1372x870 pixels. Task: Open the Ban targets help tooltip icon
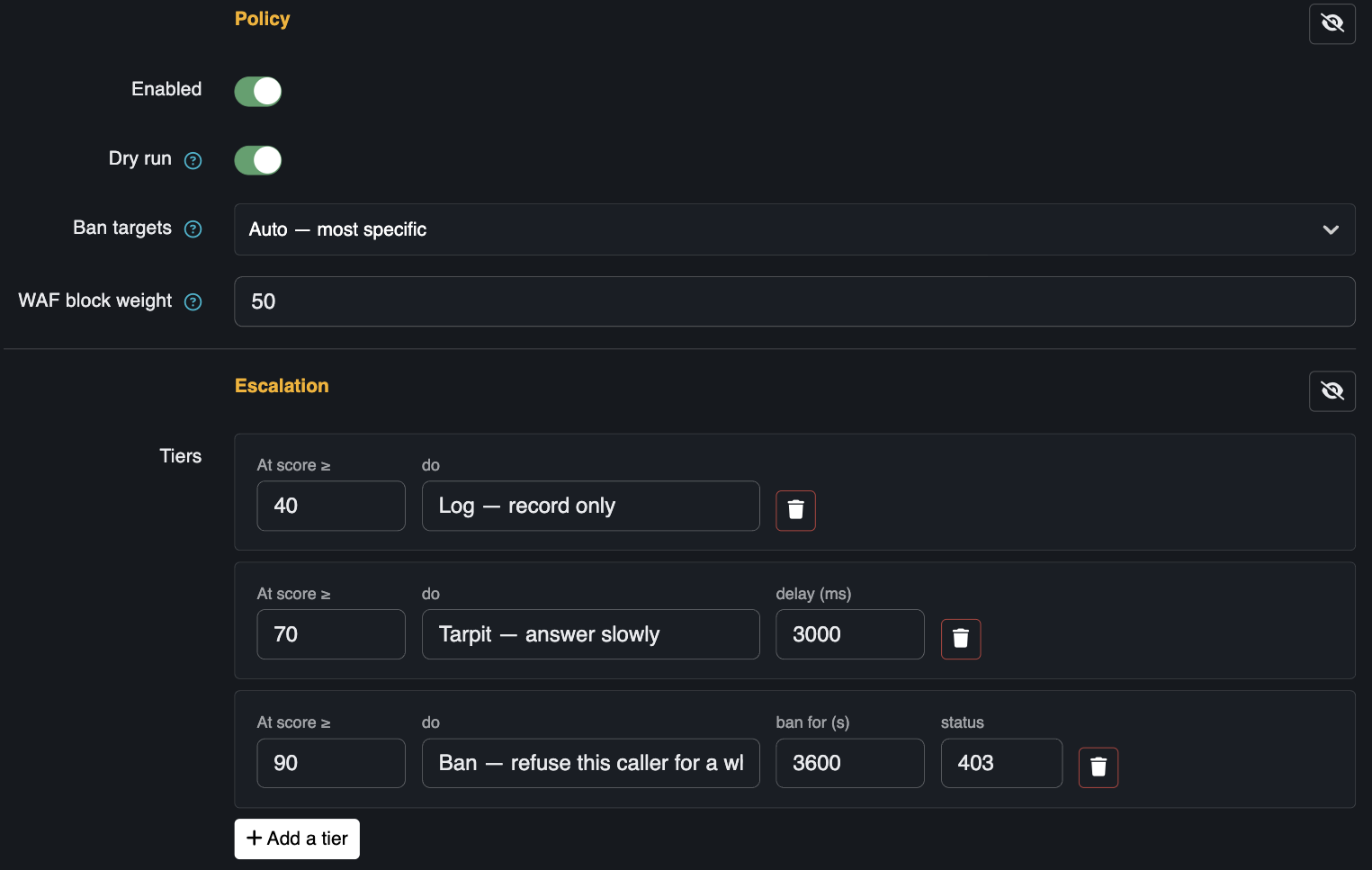[193, 229]
